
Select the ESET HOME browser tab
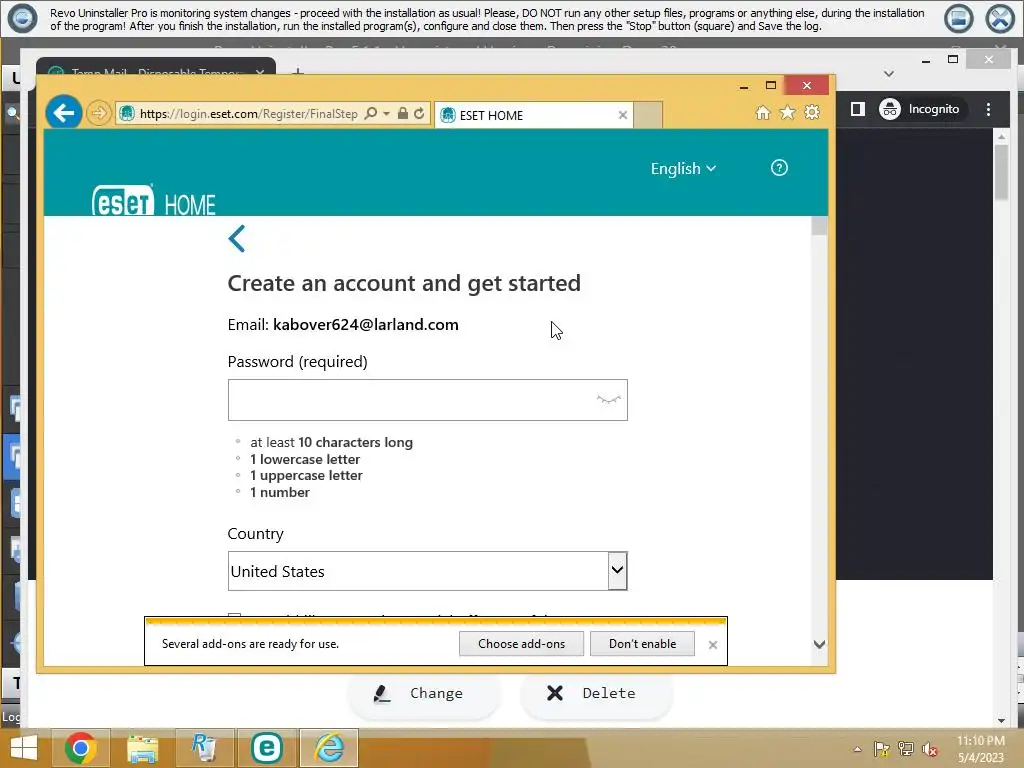coord(533,115)
